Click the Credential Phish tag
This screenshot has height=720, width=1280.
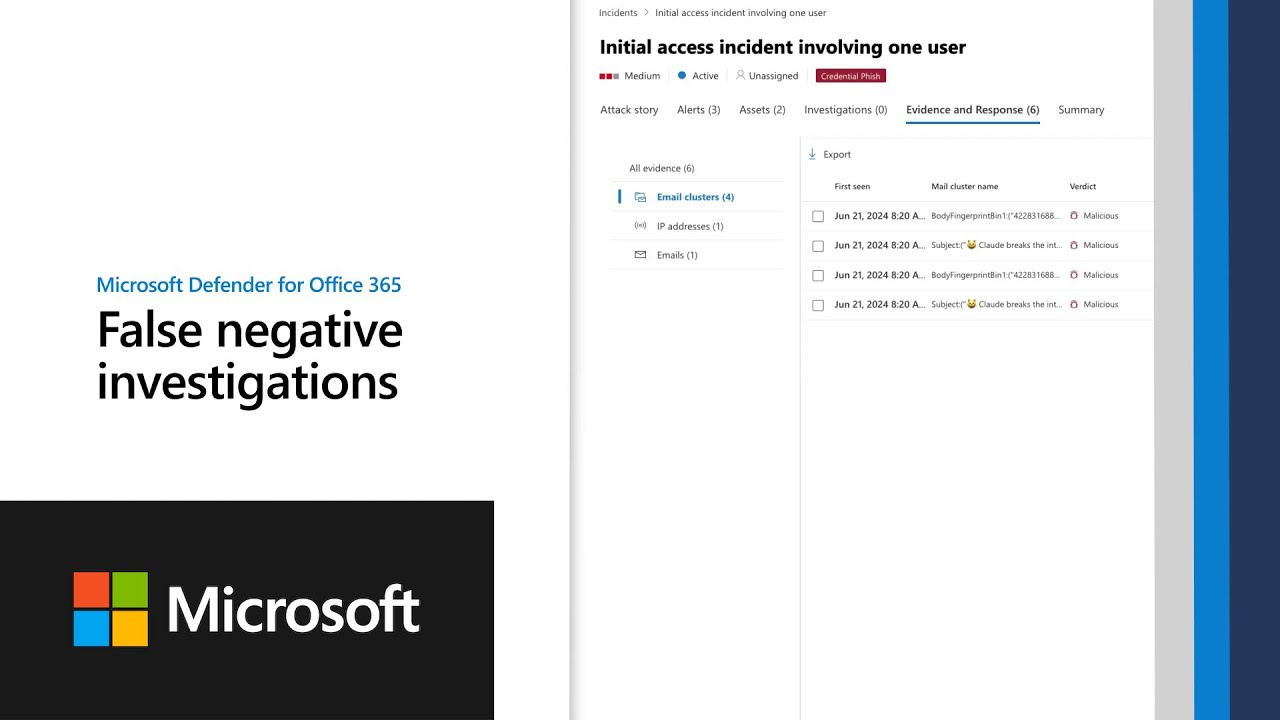851,76
